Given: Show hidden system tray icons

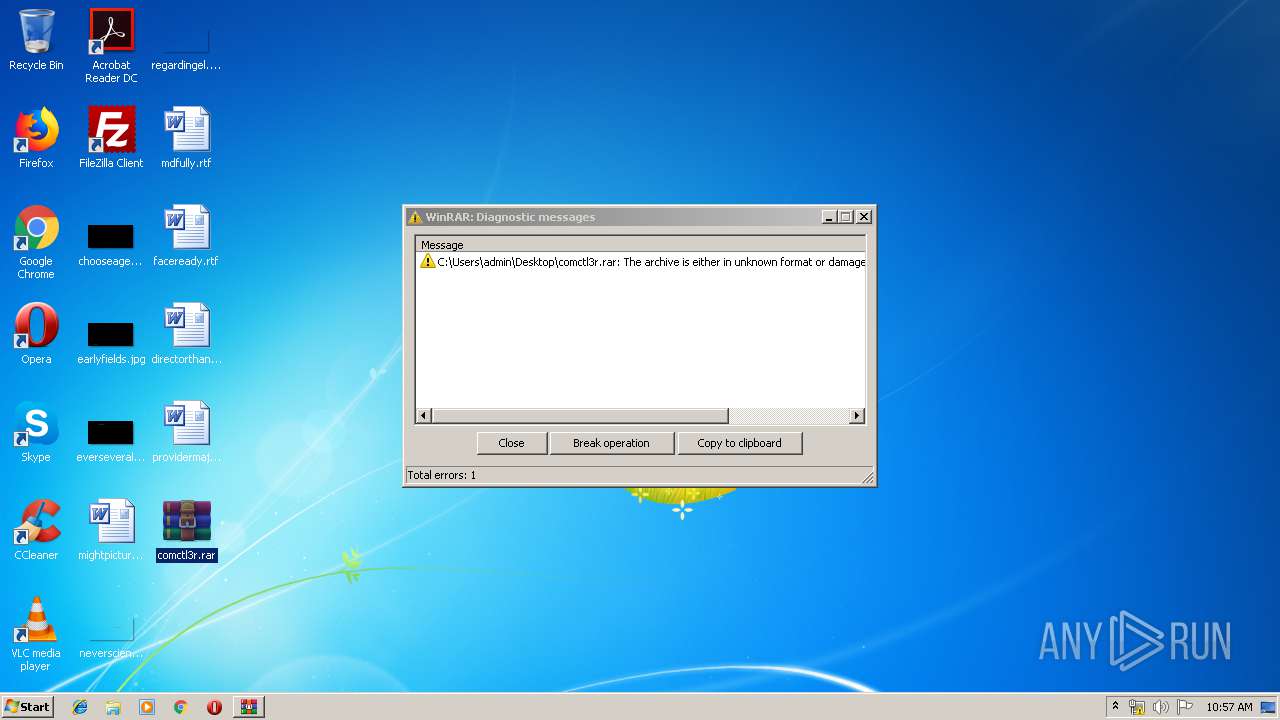Looking at the screenshot, I should [x=1115, y=707].
